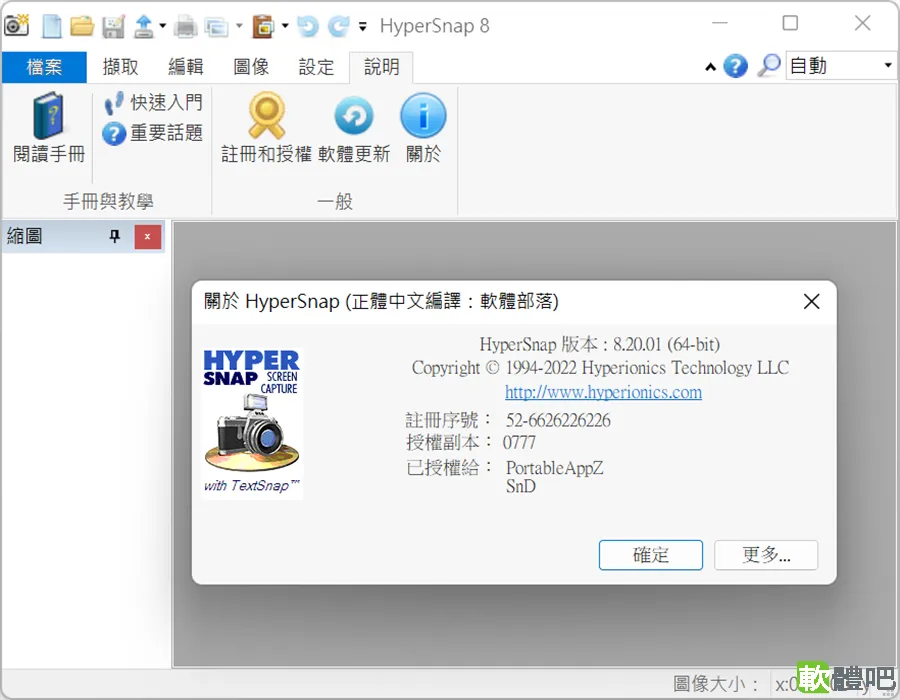The height and width of the screenshot is (700, 900).
Task: Click the serial number 52-6626226226
Action: click(x=558, y=421)
